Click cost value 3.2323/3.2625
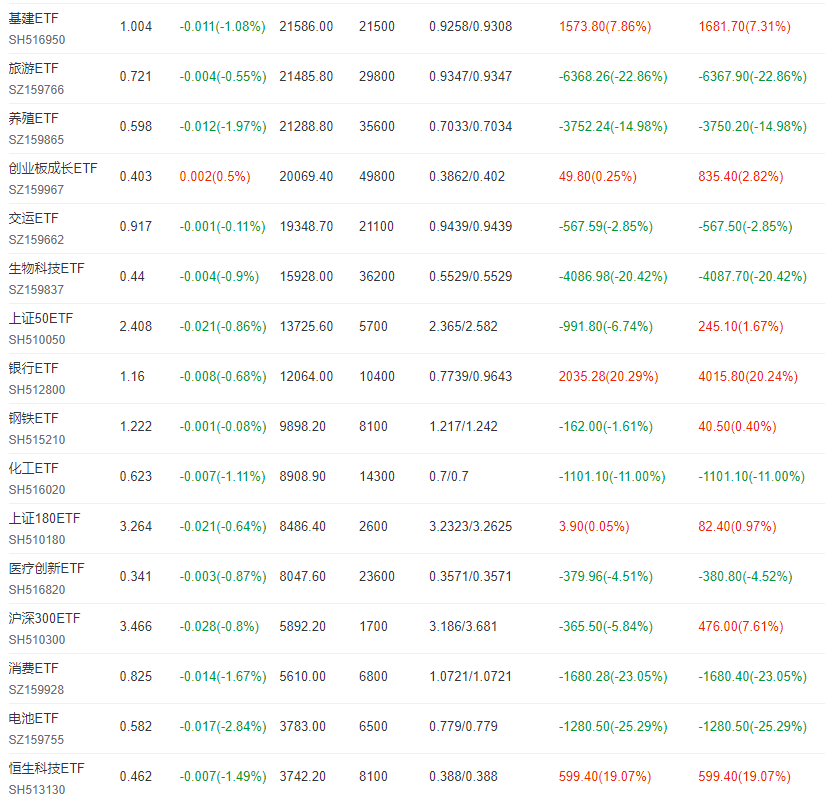825x803 pixels. click(x=470, y=526)
